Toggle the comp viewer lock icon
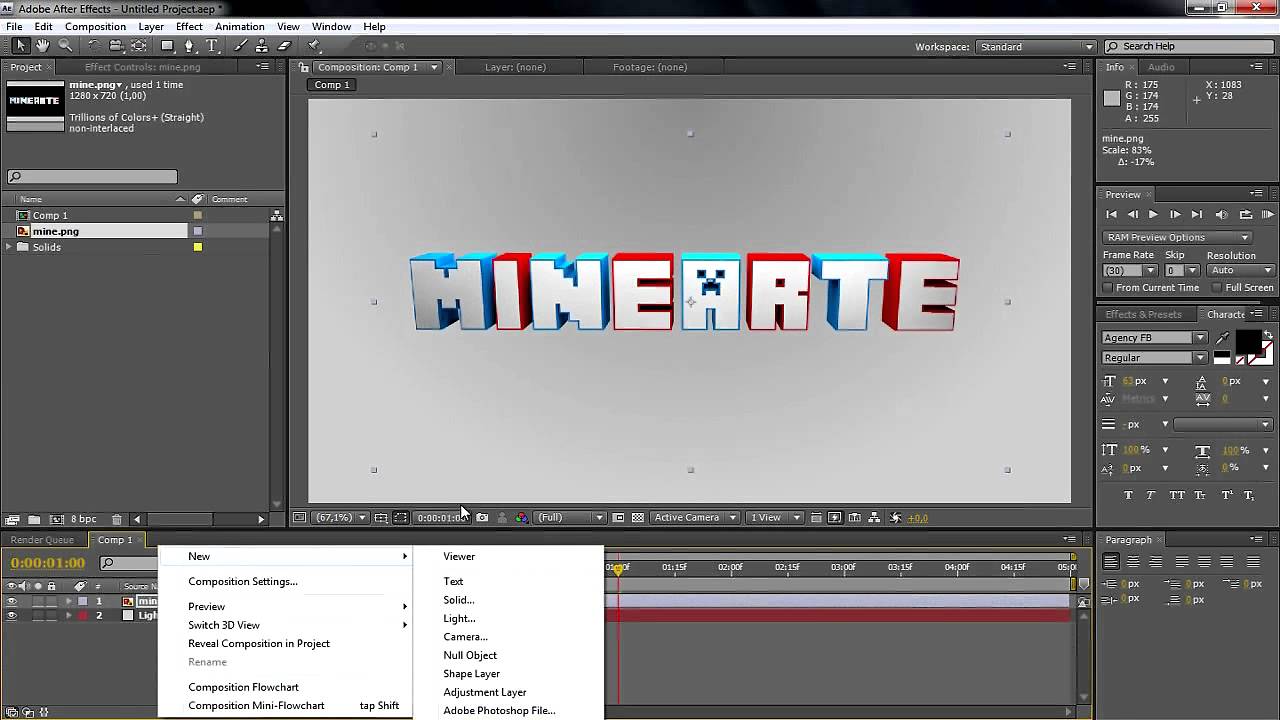1280x720 pixels. coord(304,67)
